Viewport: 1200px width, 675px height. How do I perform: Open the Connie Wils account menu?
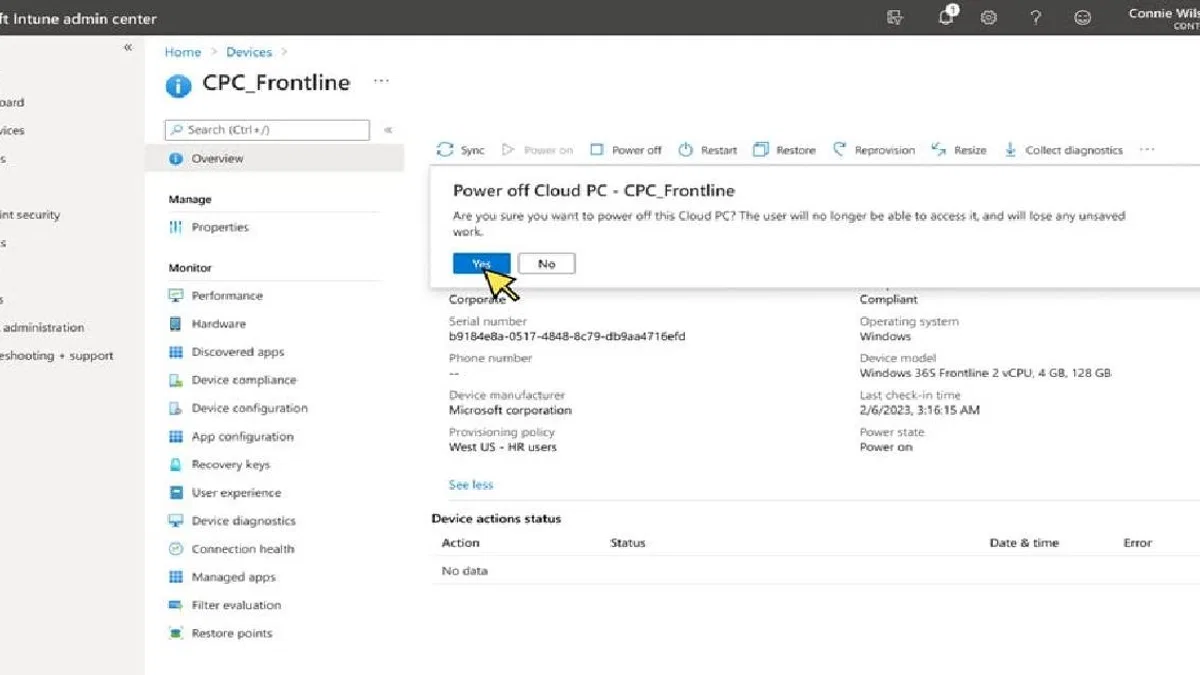[1163, 18]
